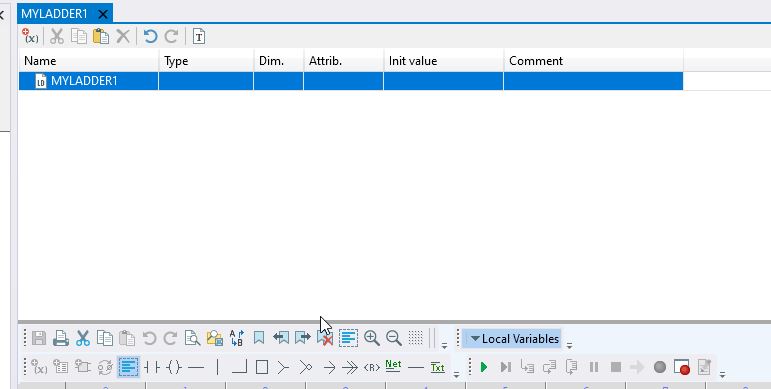
Task: Expand overflow arrow after debug toolbar
Action: [x=722, y=374]
